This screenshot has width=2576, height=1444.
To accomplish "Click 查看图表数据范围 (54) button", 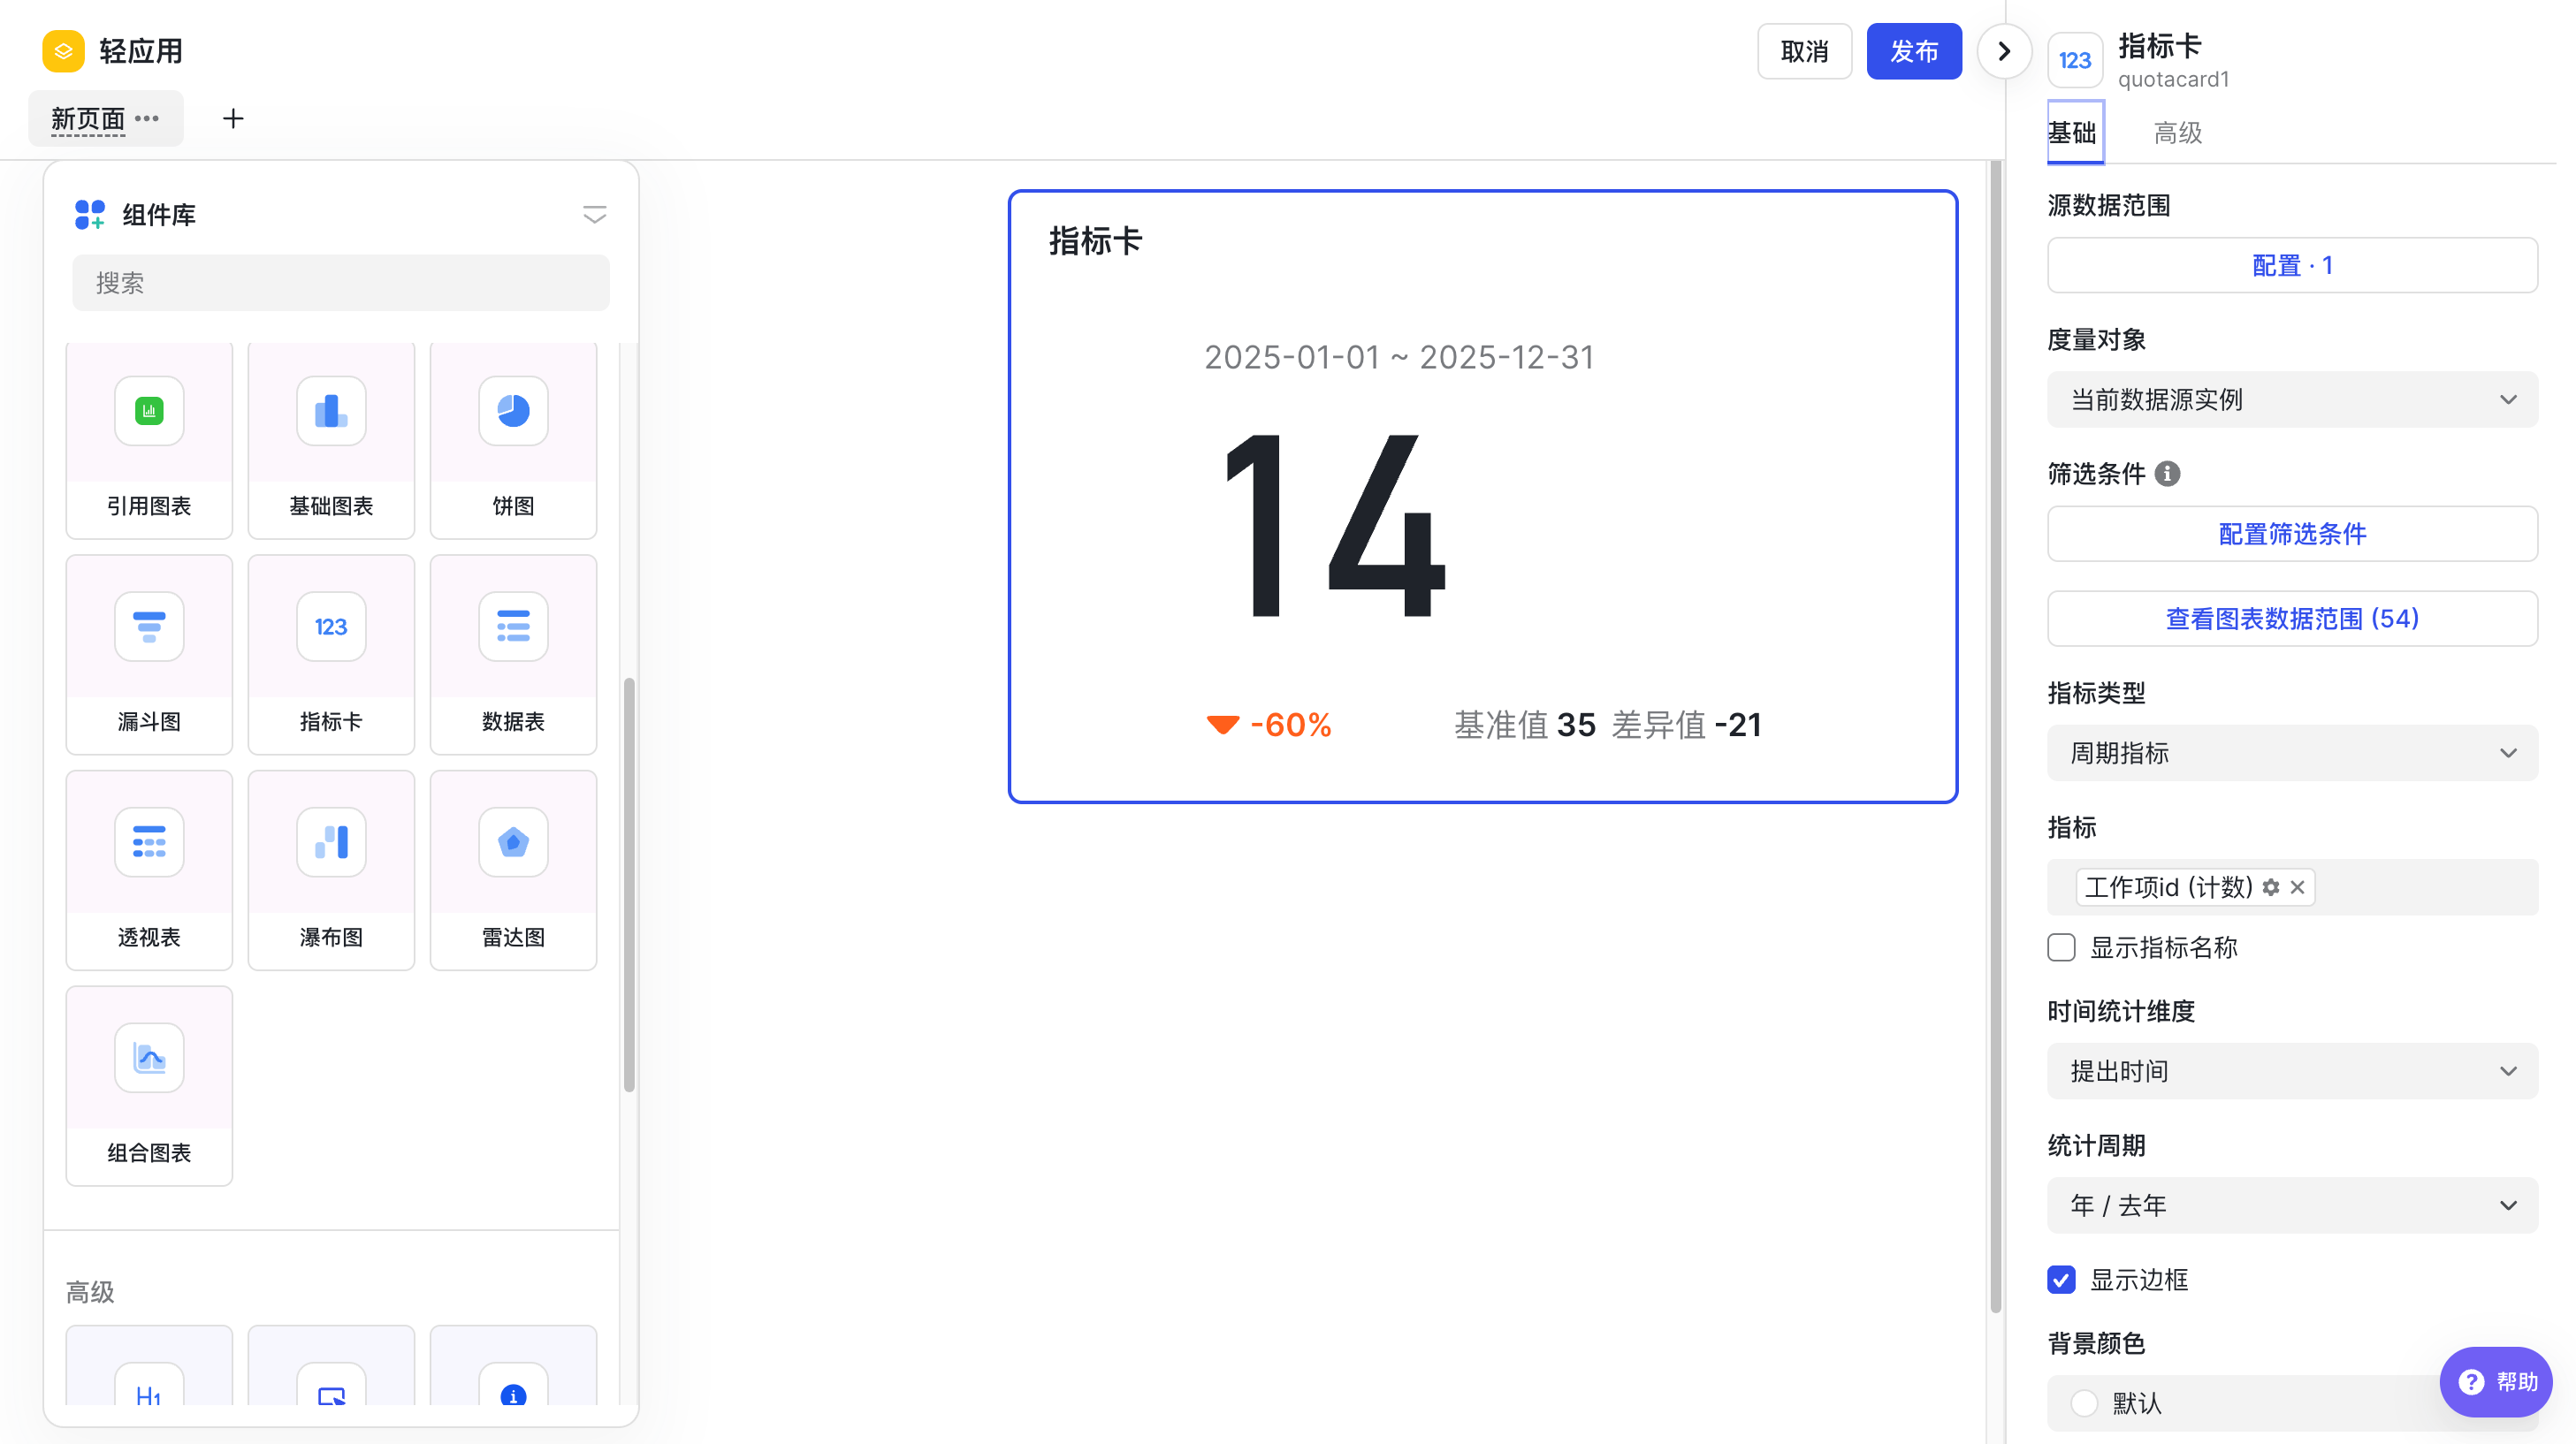I will click(x=2292, y=618).
